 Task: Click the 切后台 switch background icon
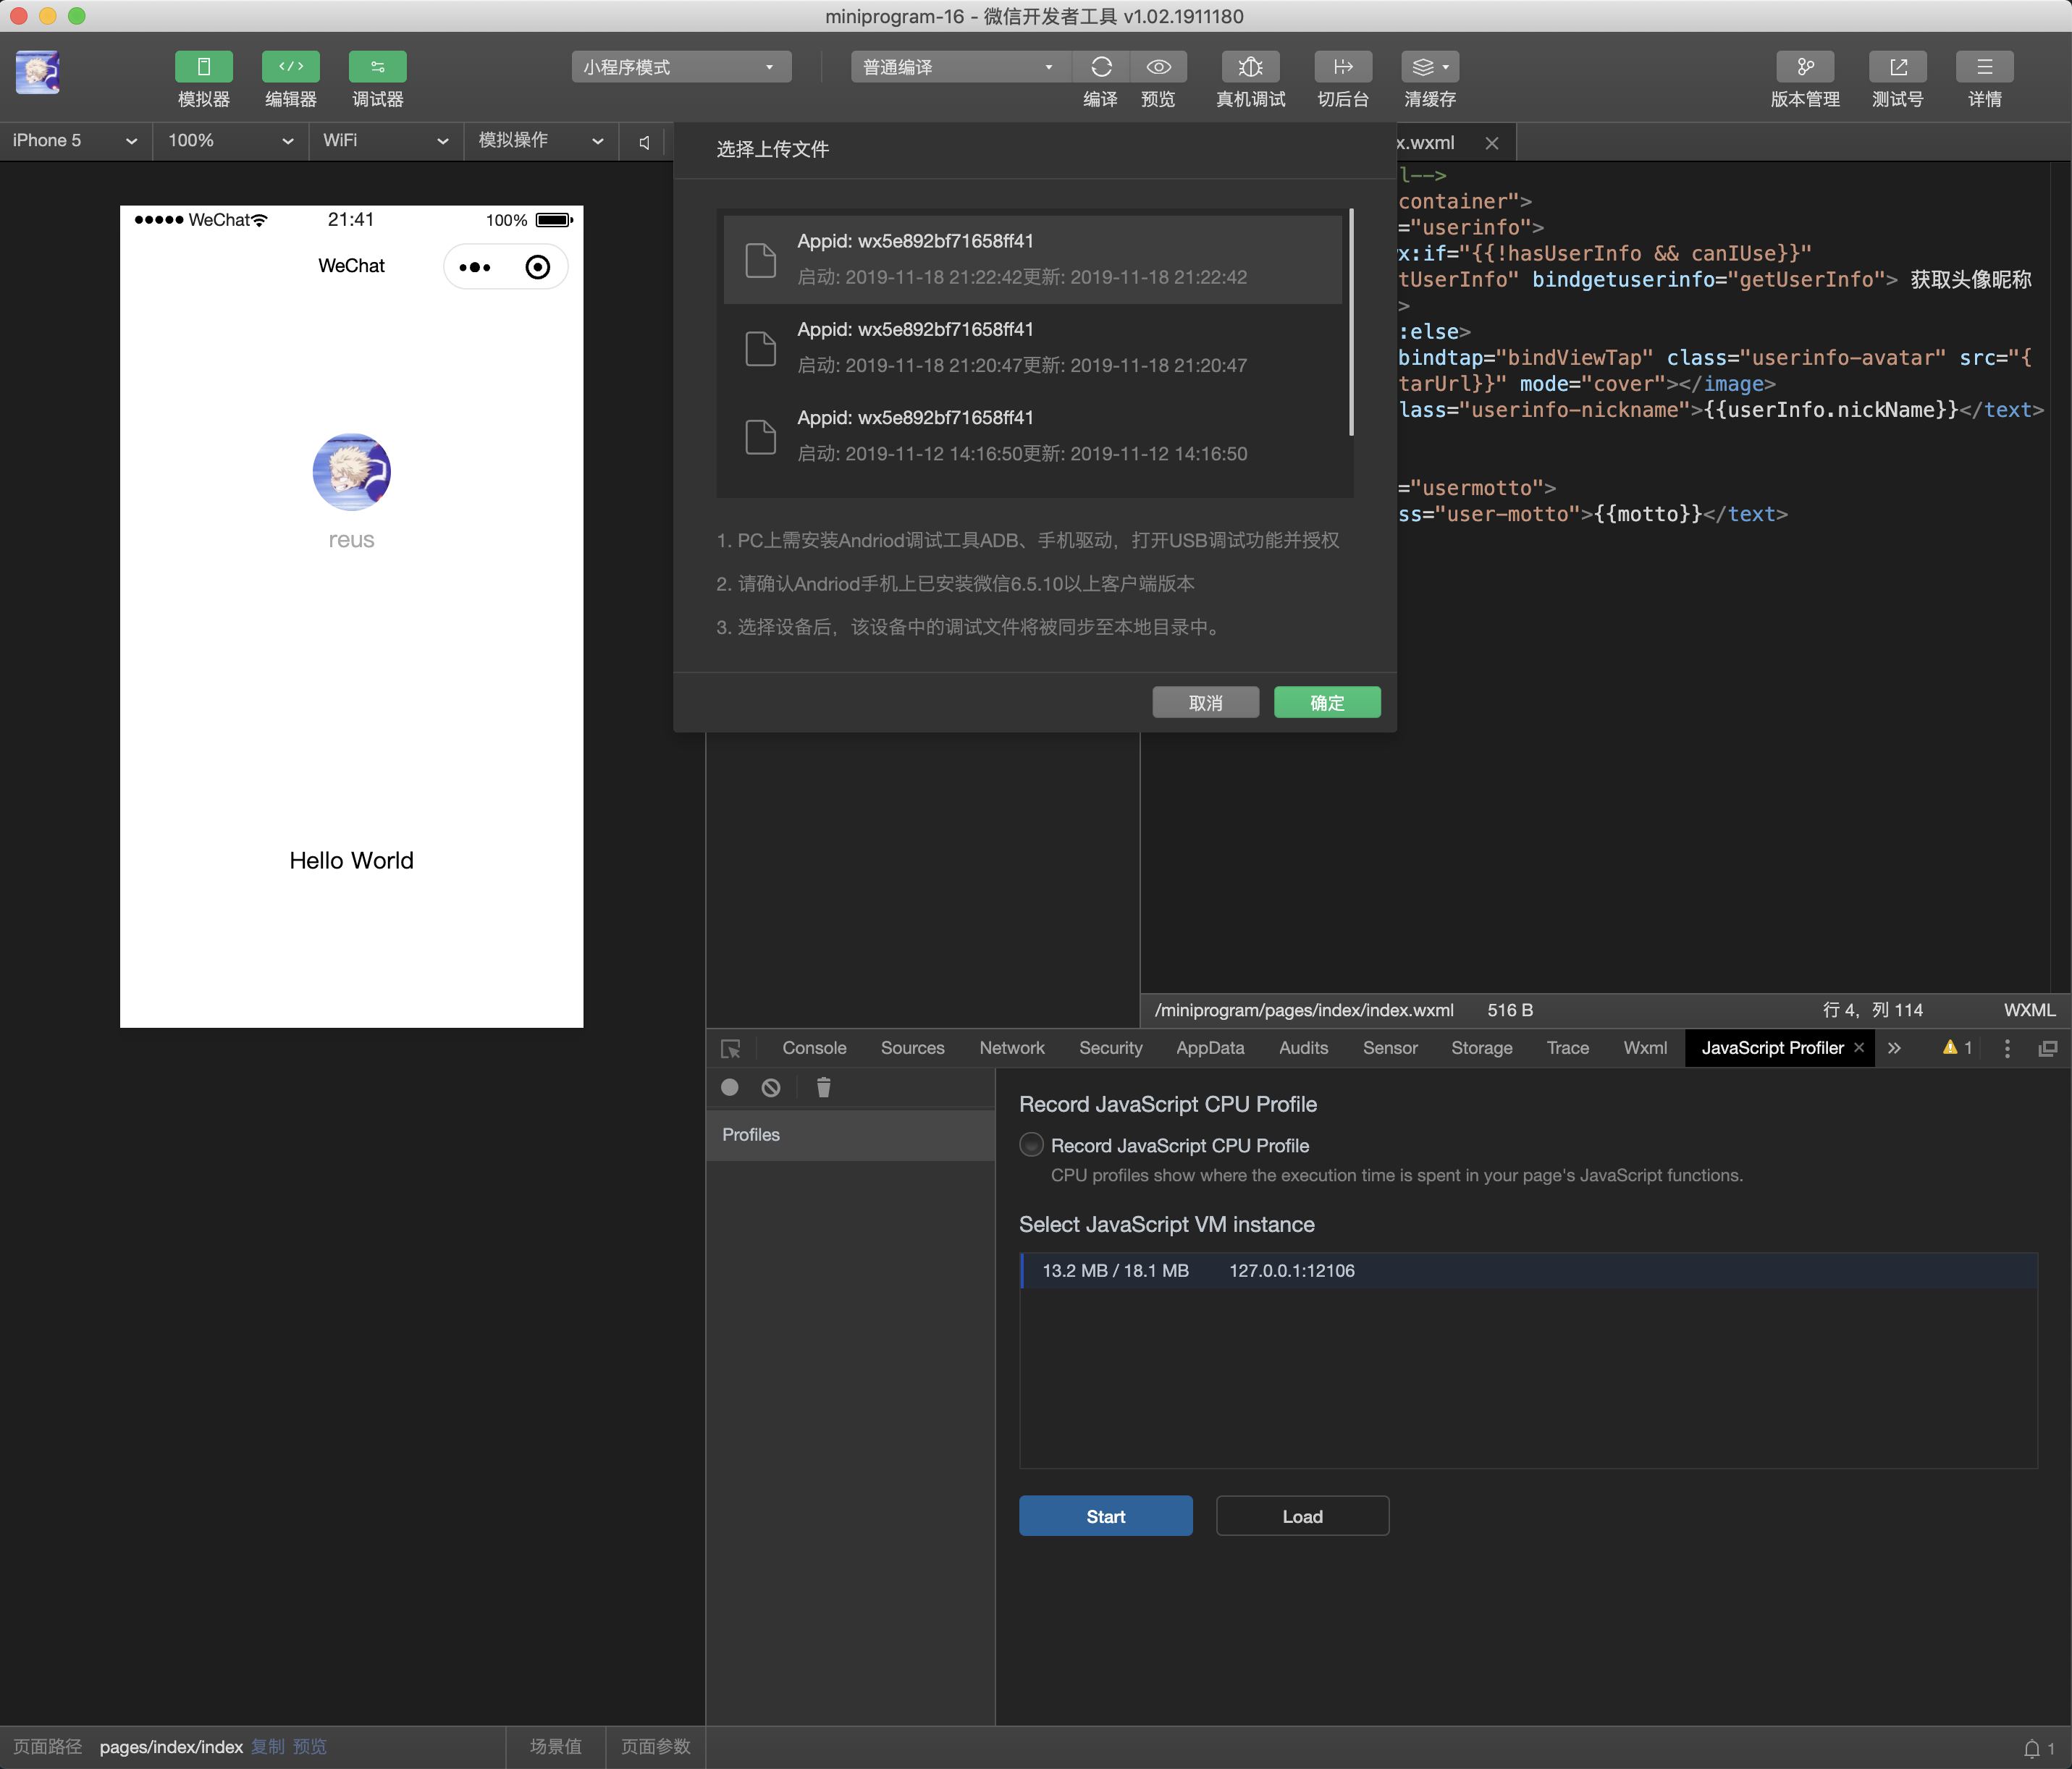tap(1343, 67)
